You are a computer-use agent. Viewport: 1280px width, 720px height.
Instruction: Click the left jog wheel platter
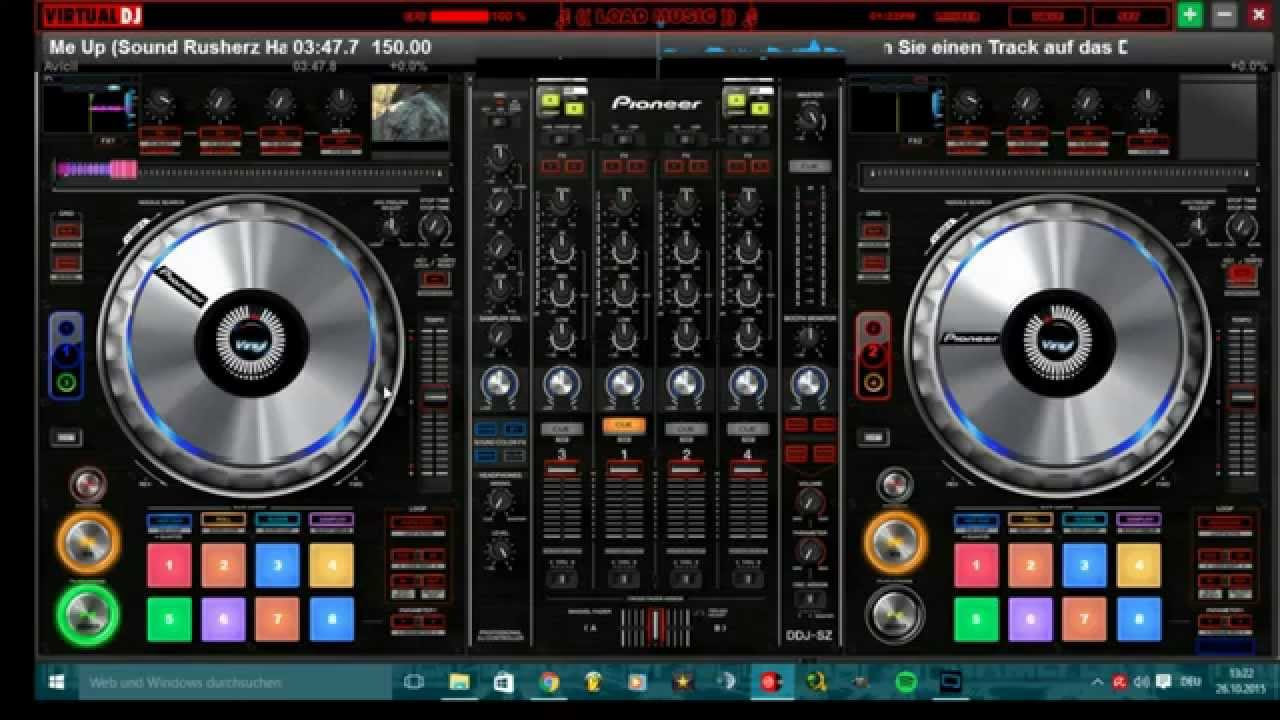pos(251,343)
